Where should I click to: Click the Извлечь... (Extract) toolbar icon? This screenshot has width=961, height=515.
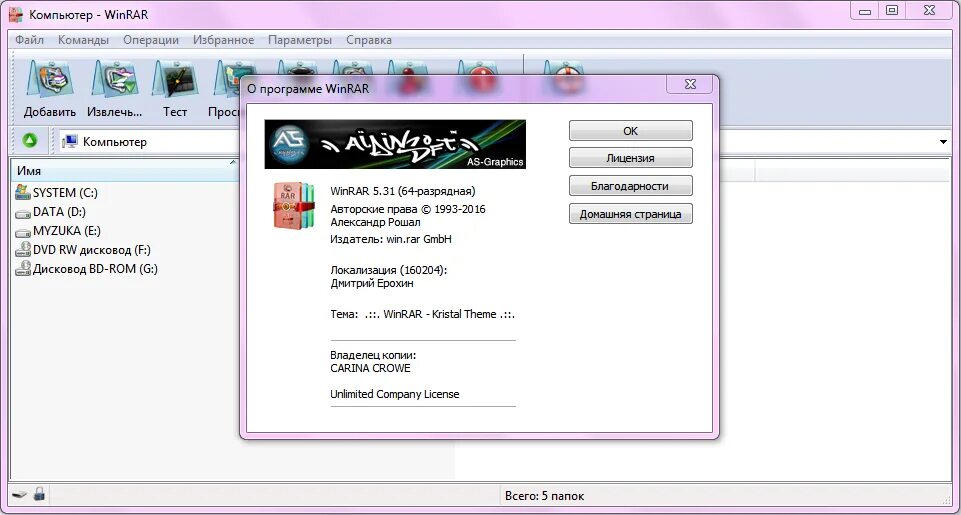tap(115, 80)
